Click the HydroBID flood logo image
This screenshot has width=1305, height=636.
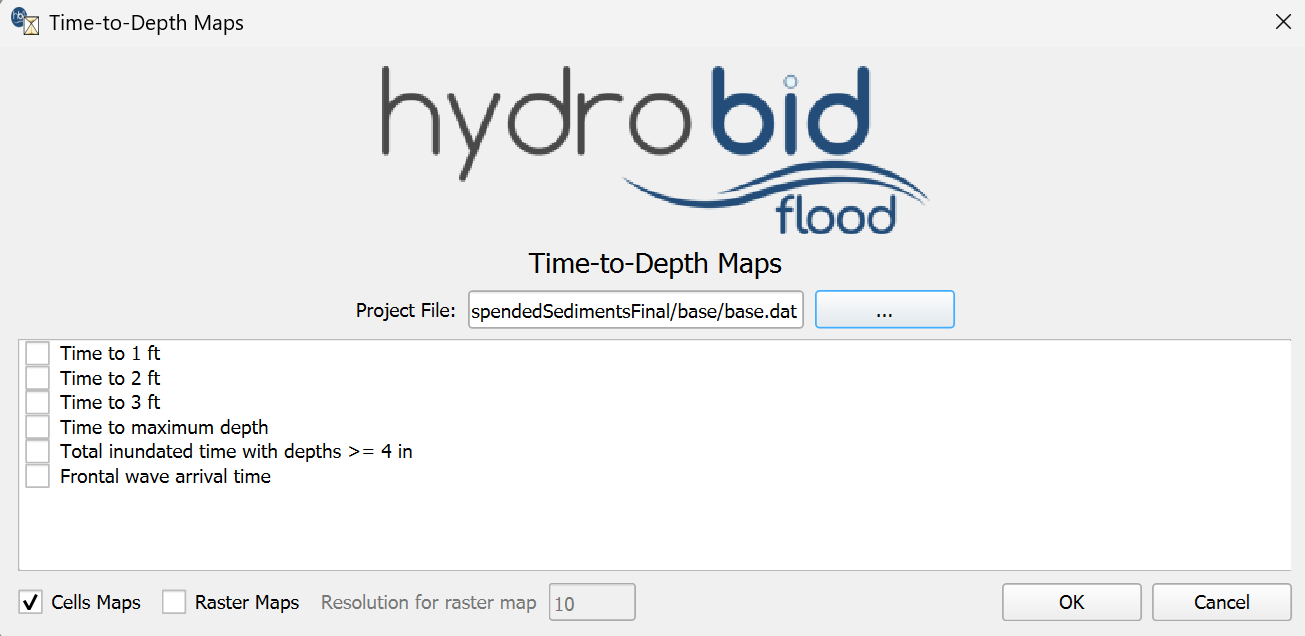(x=655, y=148)
